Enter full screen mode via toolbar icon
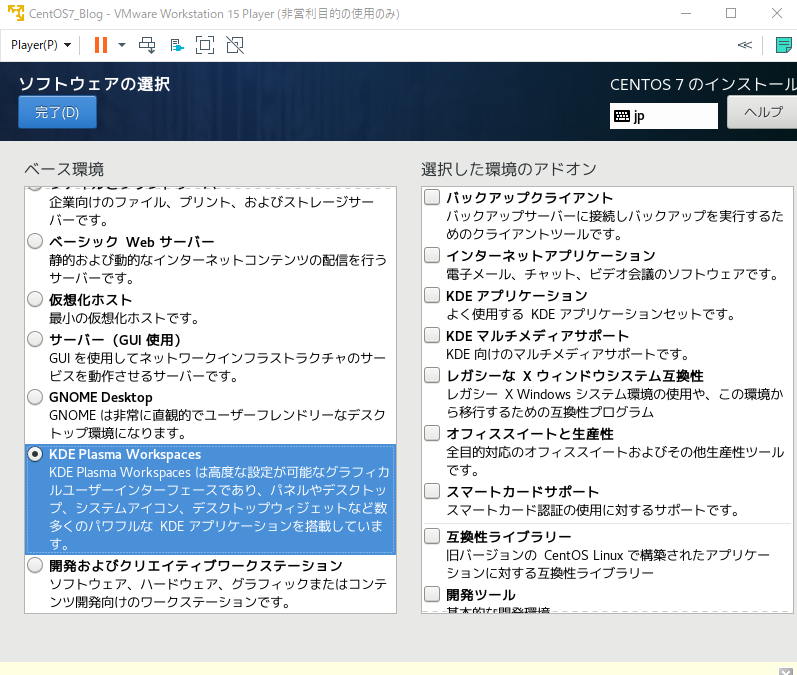This screenshot has height=675, width=797. click(x=205, y=45)
